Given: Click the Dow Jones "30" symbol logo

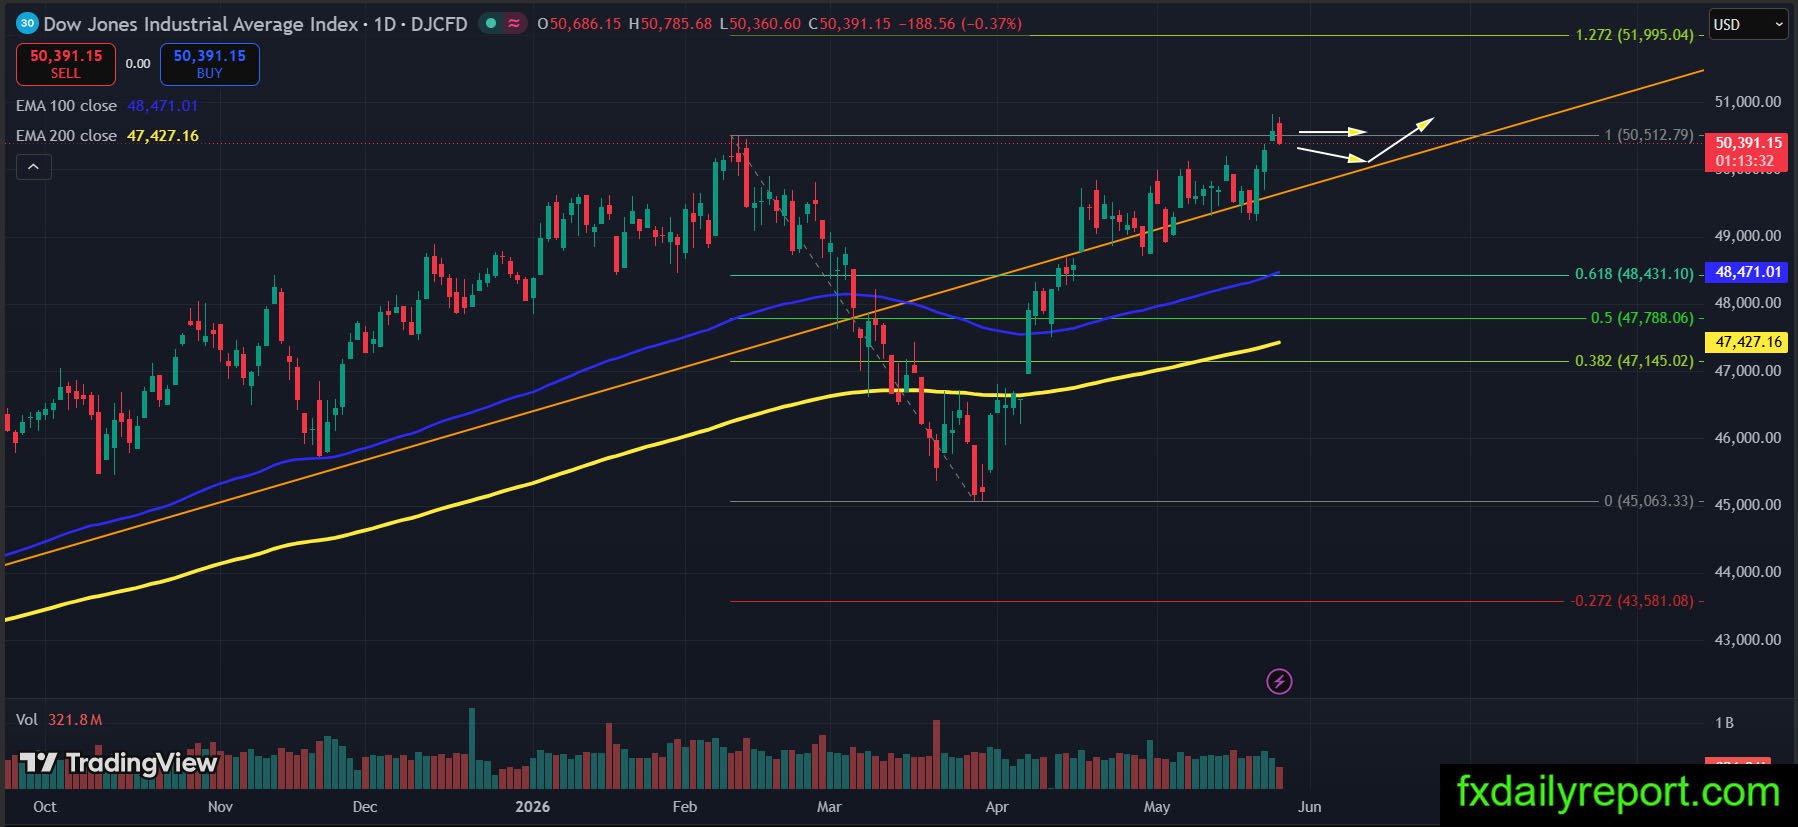Looking at the screenshot, I should click(x=27, y=23).
